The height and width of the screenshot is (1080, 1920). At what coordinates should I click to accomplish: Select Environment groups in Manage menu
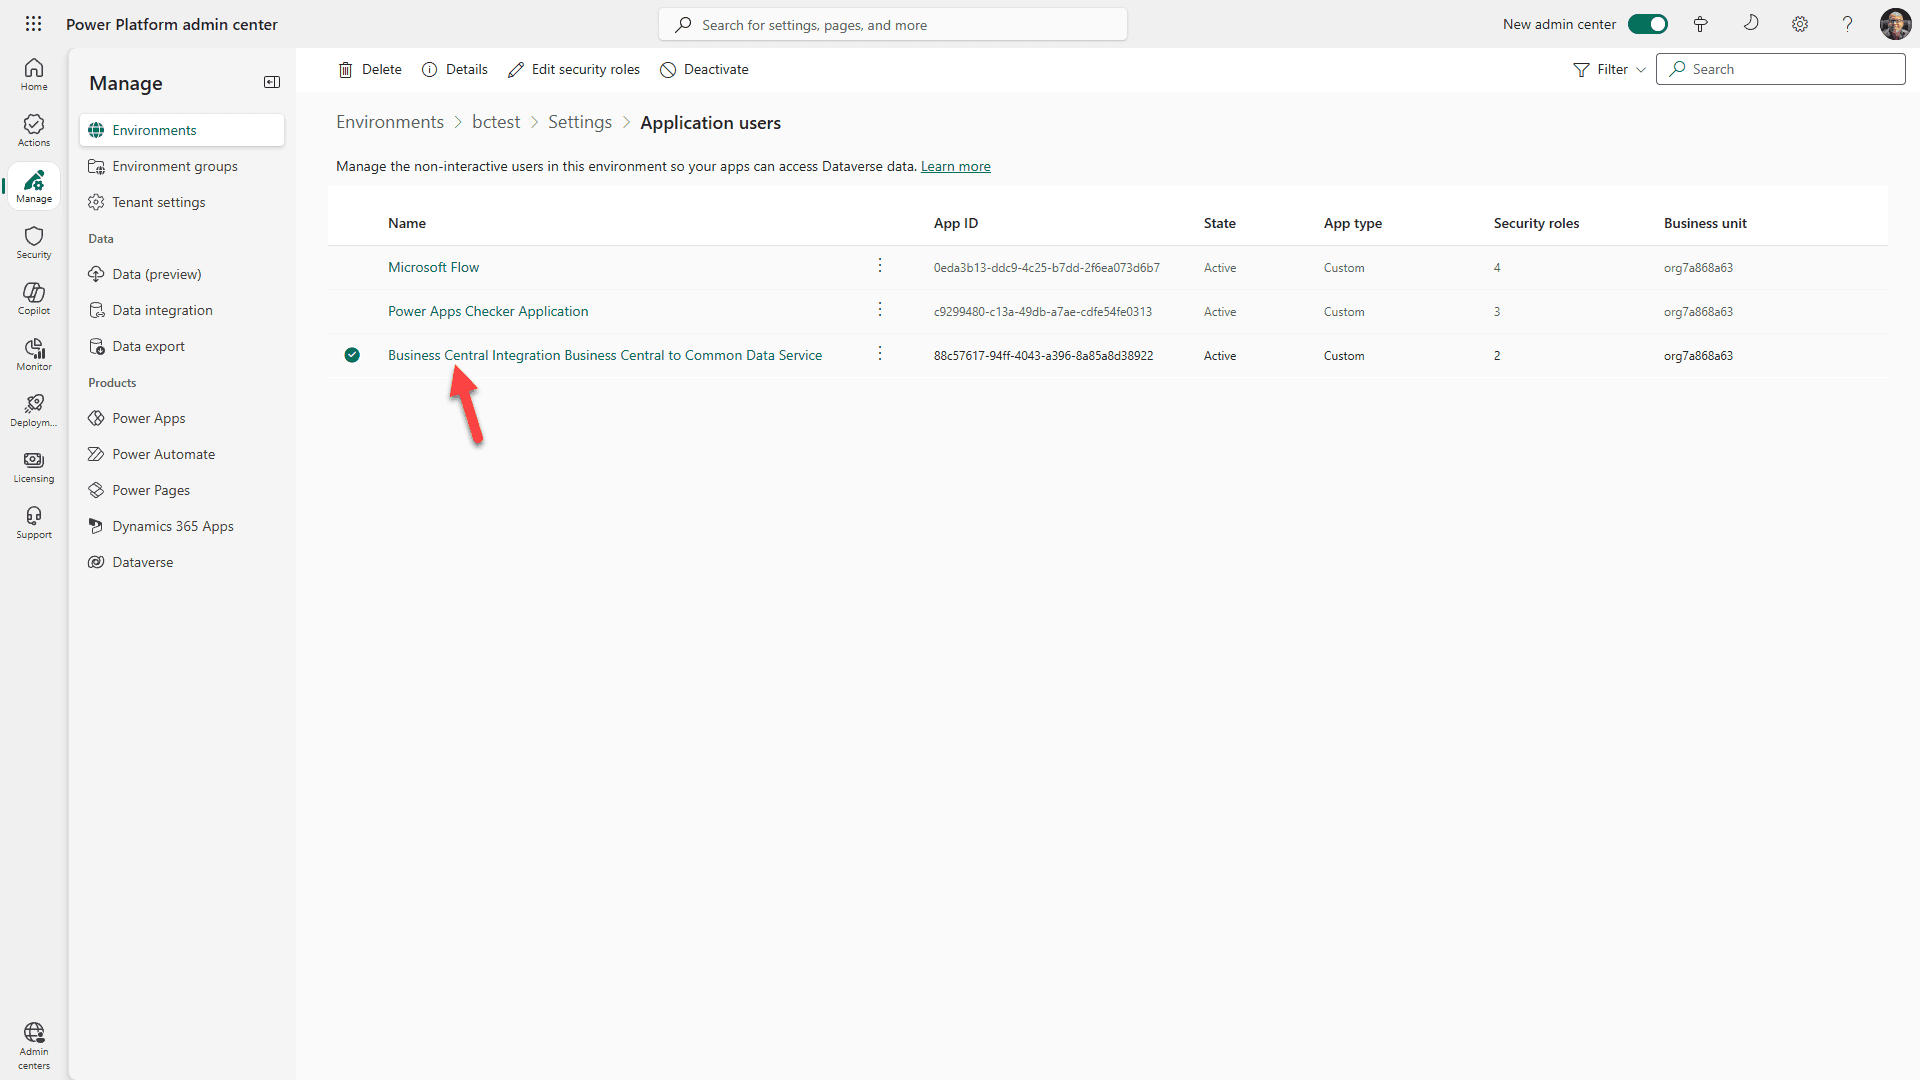(x=175, y=166)
